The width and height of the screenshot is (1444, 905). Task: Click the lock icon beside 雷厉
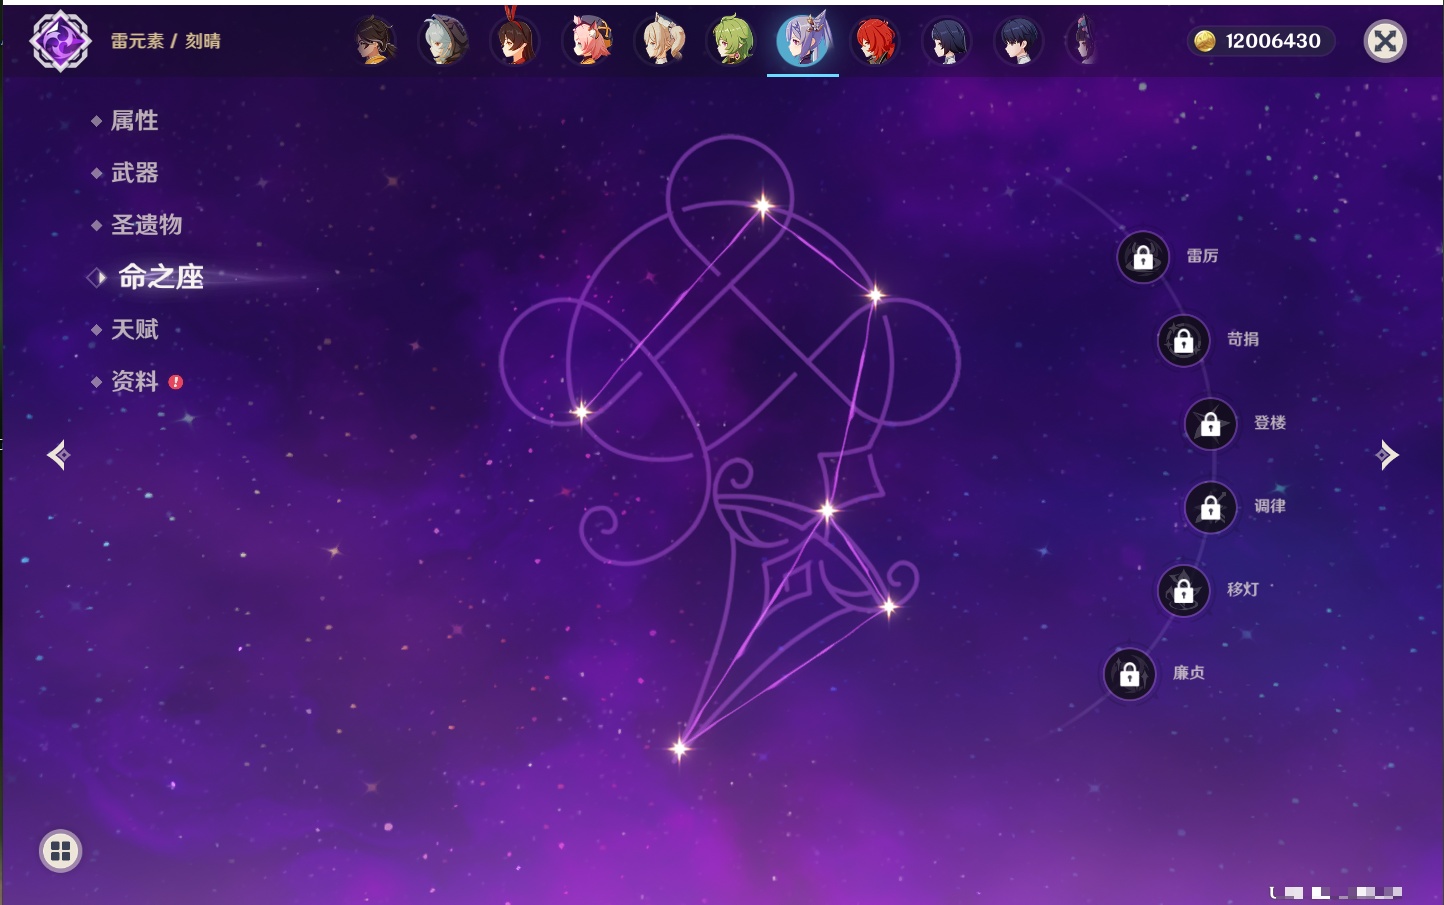point(1143,257)
